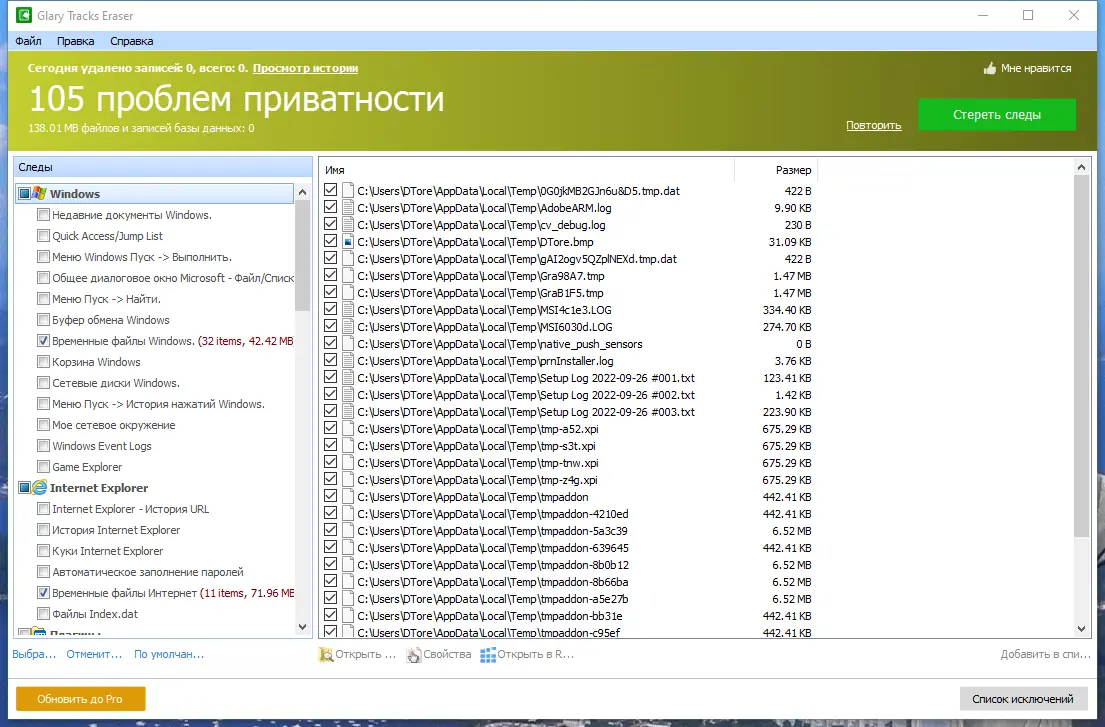Click the 'Отменит...' deselect link
This screenshot has width=1105, height=727.
click(x=94, y=654)
